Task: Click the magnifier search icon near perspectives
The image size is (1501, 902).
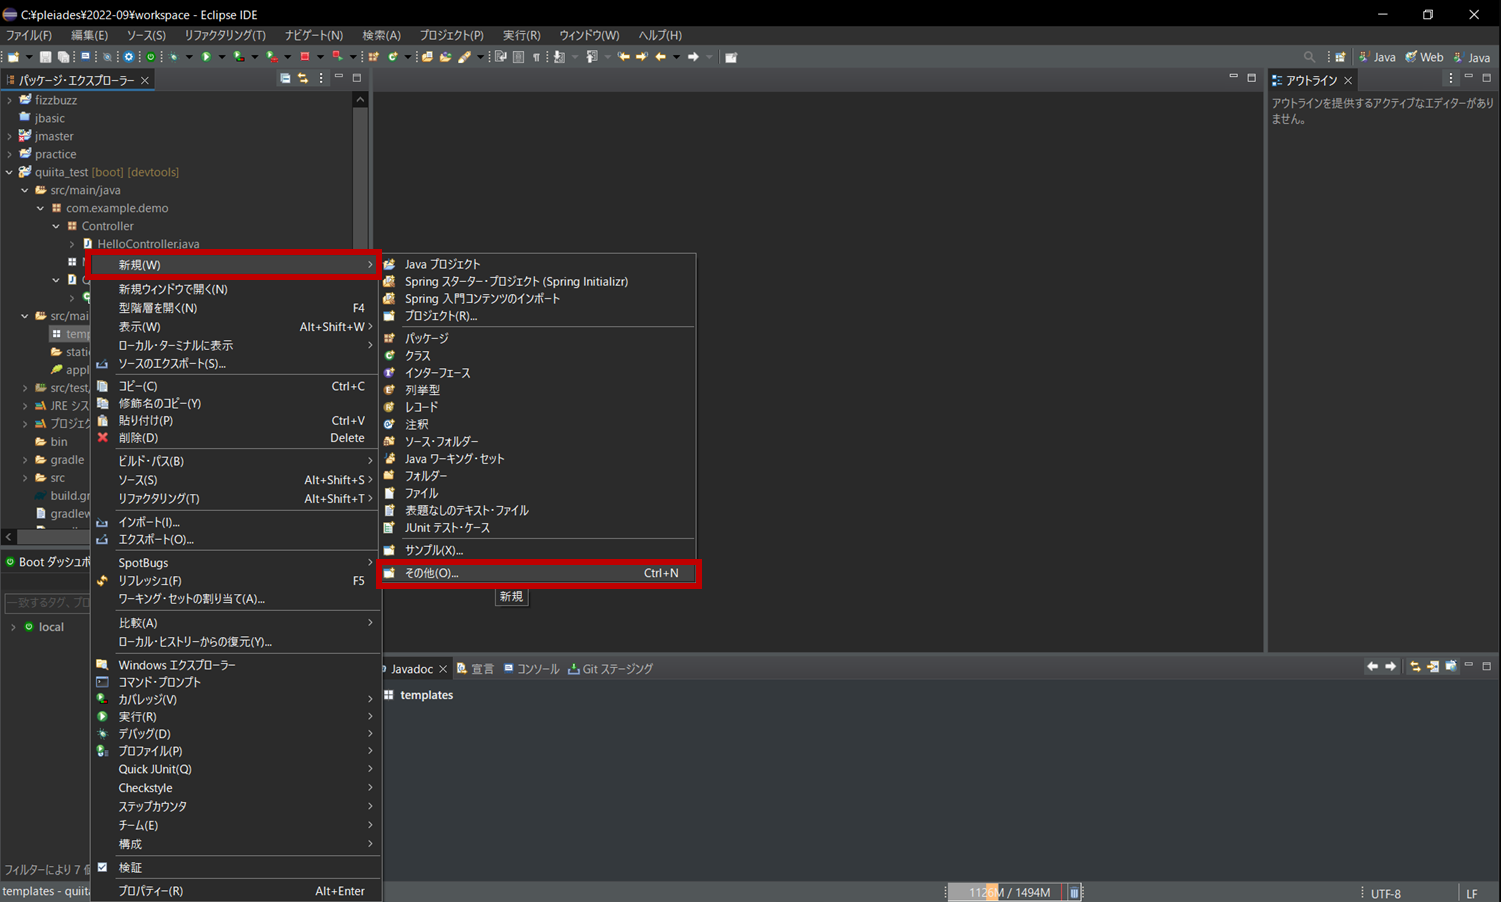Action: (1309, 57)
